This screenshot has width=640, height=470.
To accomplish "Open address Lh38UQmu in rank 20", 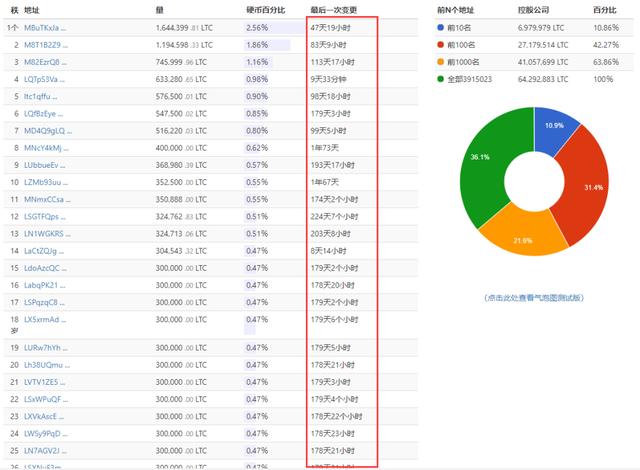I will [x=47, y=364].
